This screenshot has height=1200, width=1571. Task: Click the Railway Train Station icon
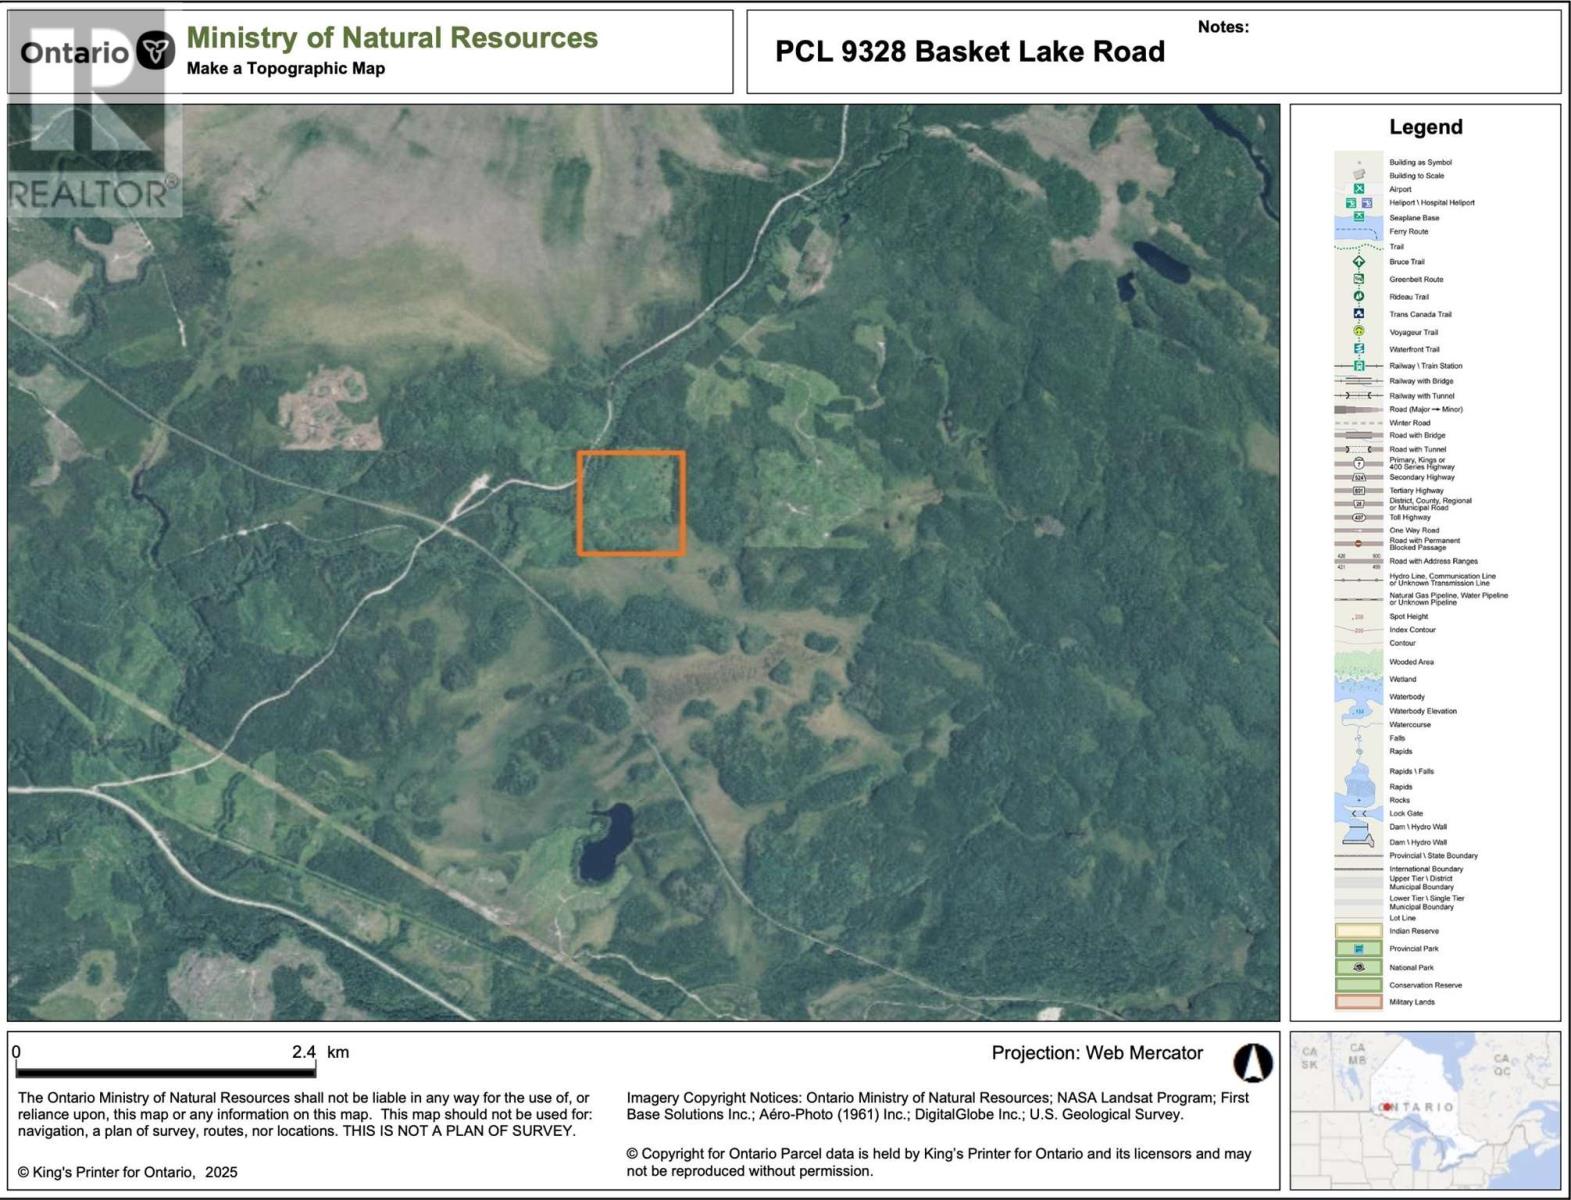pos(1358,366)
